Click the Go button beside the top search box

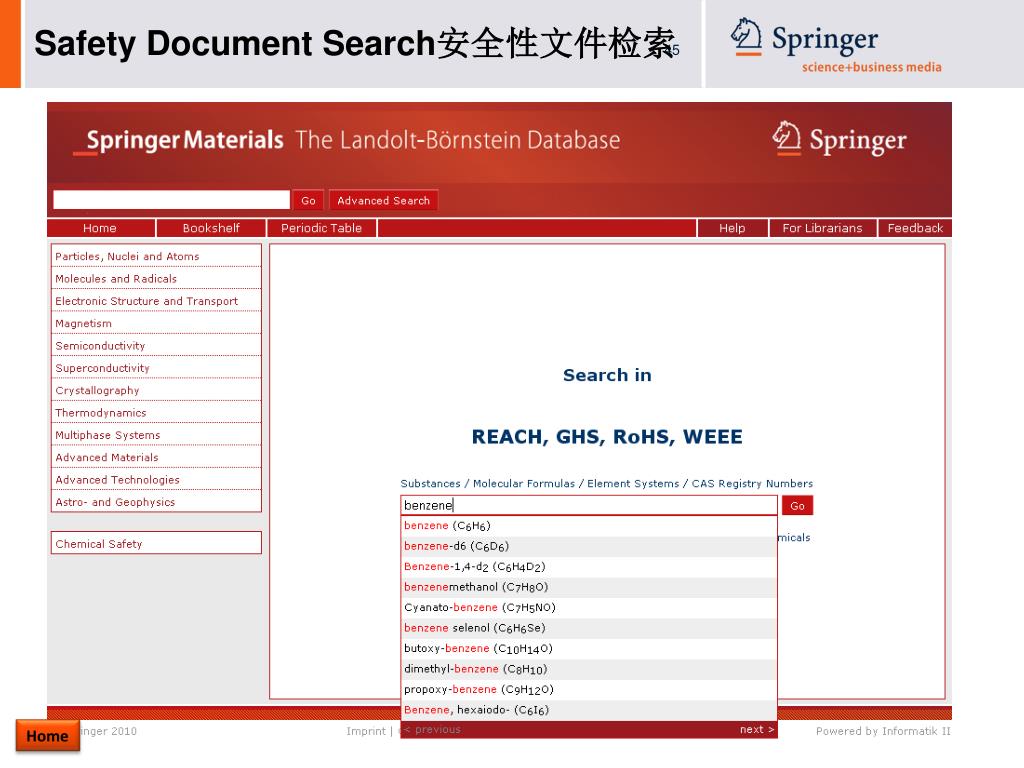[308, 200]
